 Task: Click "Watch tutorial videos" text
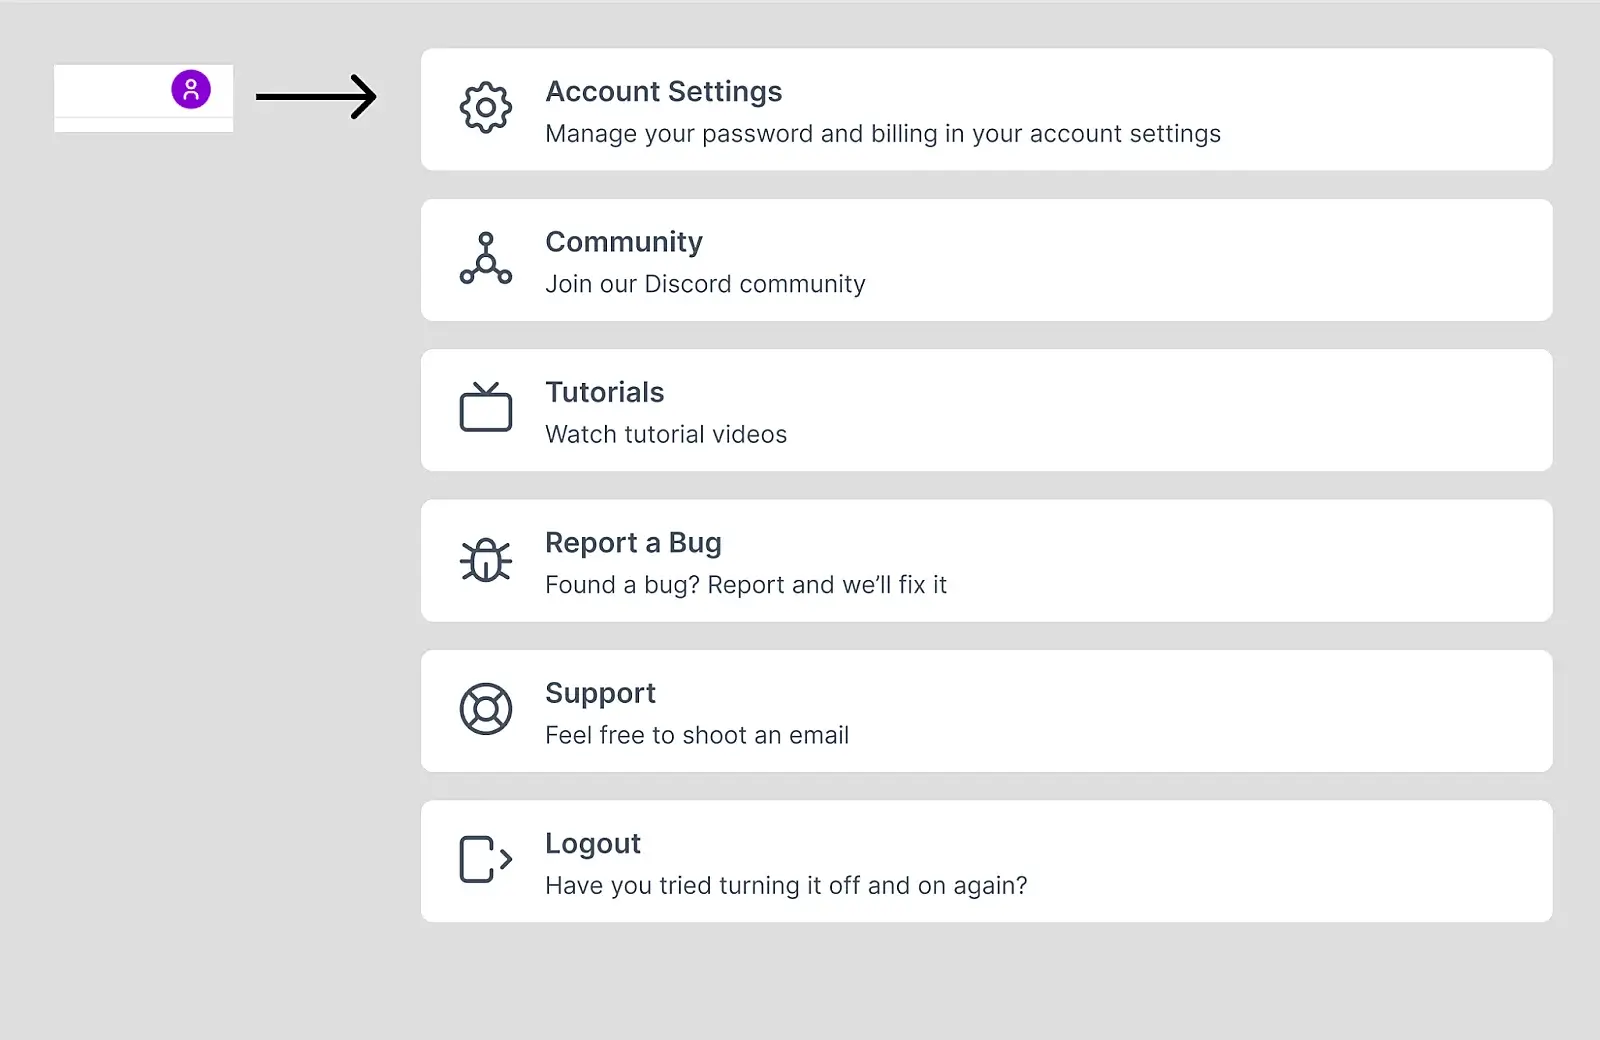click(666, 434)
